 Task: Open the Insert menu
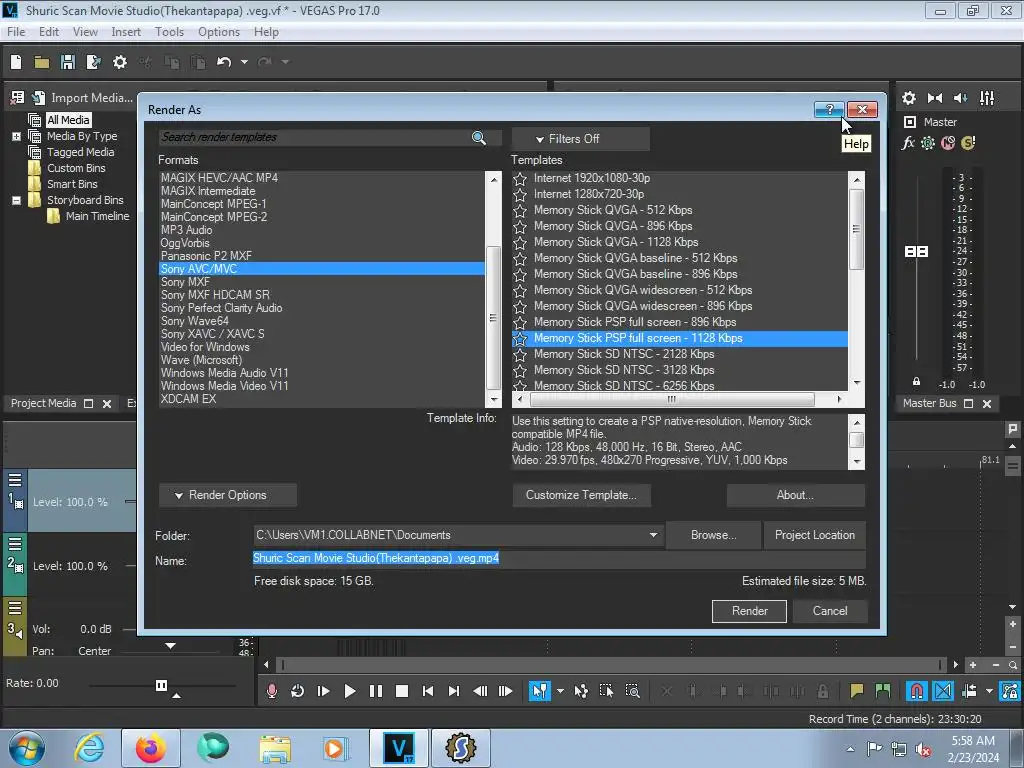pos(126,32)
